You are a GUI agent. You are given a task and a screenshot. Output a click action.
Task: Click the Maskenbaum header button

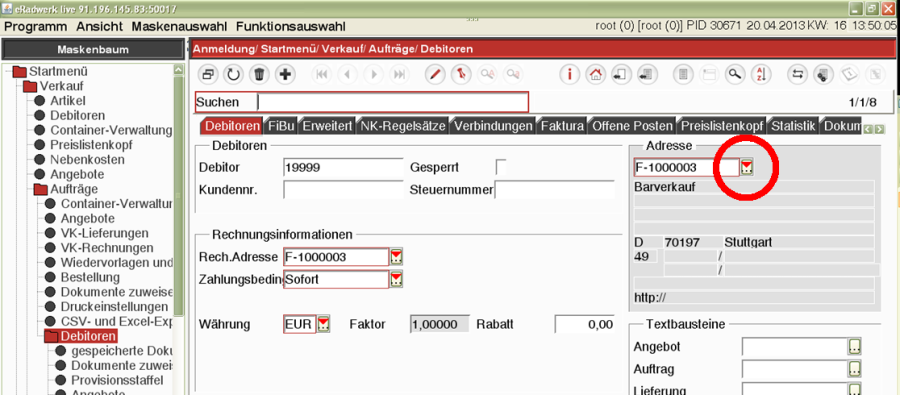click(x=92, y=50)
